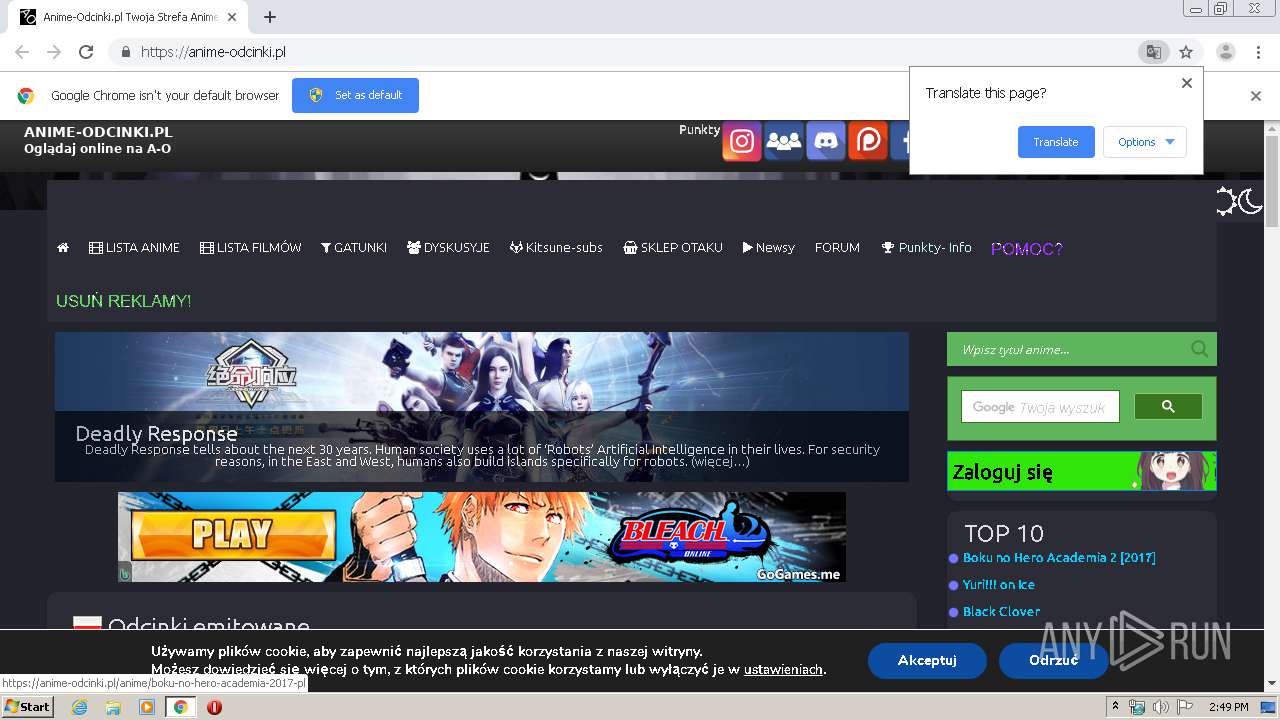Open File Explorer from taskbar

click(x=113, y=707)
